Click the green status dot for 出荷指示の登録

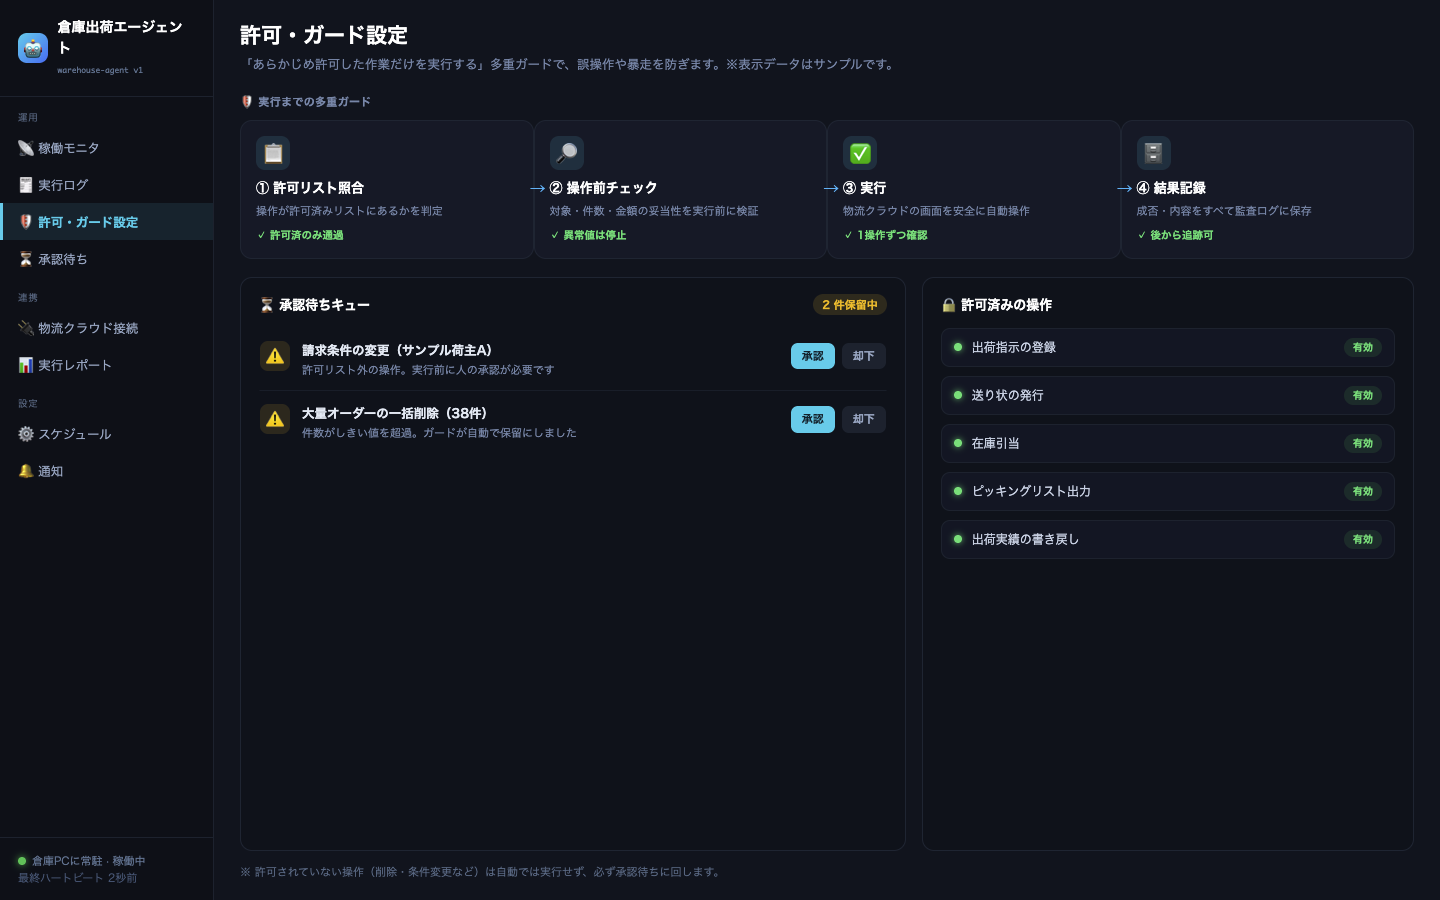coord(958,347)
